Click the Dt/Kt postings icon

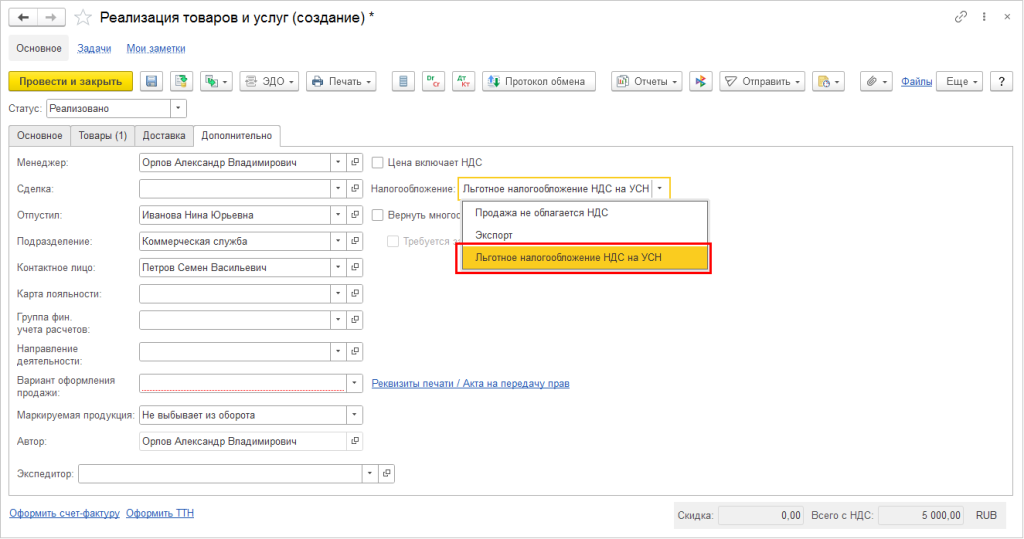coord(434,82)
